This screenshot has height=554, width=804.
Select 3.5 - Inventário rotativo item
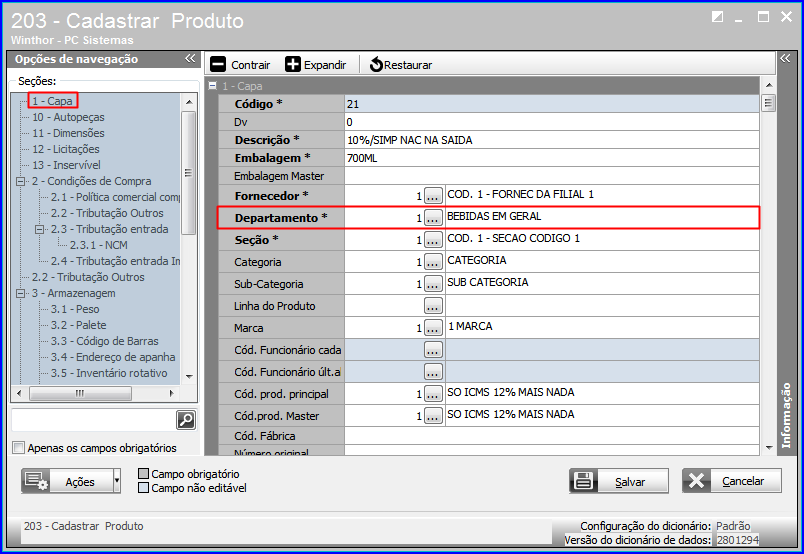pos(109,373)
